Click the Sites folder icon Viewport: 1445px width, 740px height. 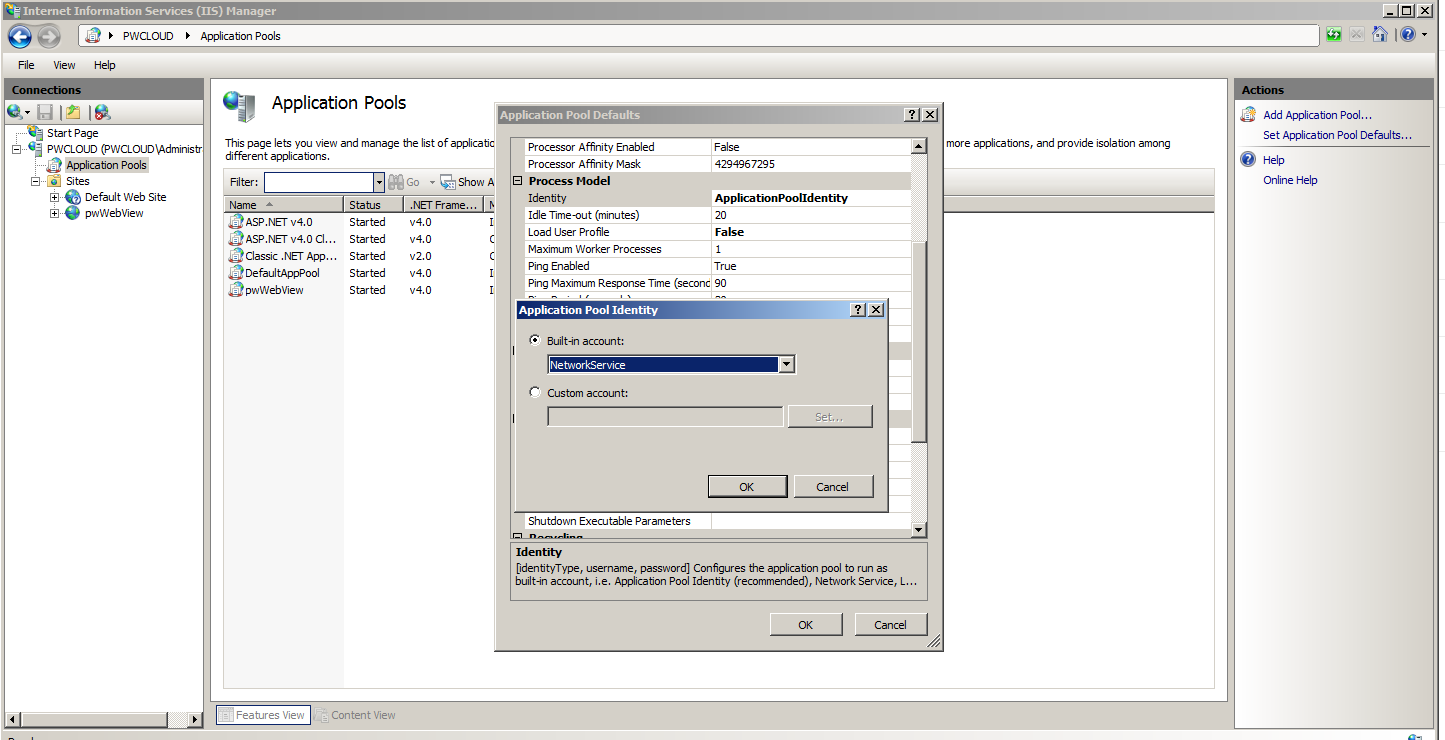54,181
